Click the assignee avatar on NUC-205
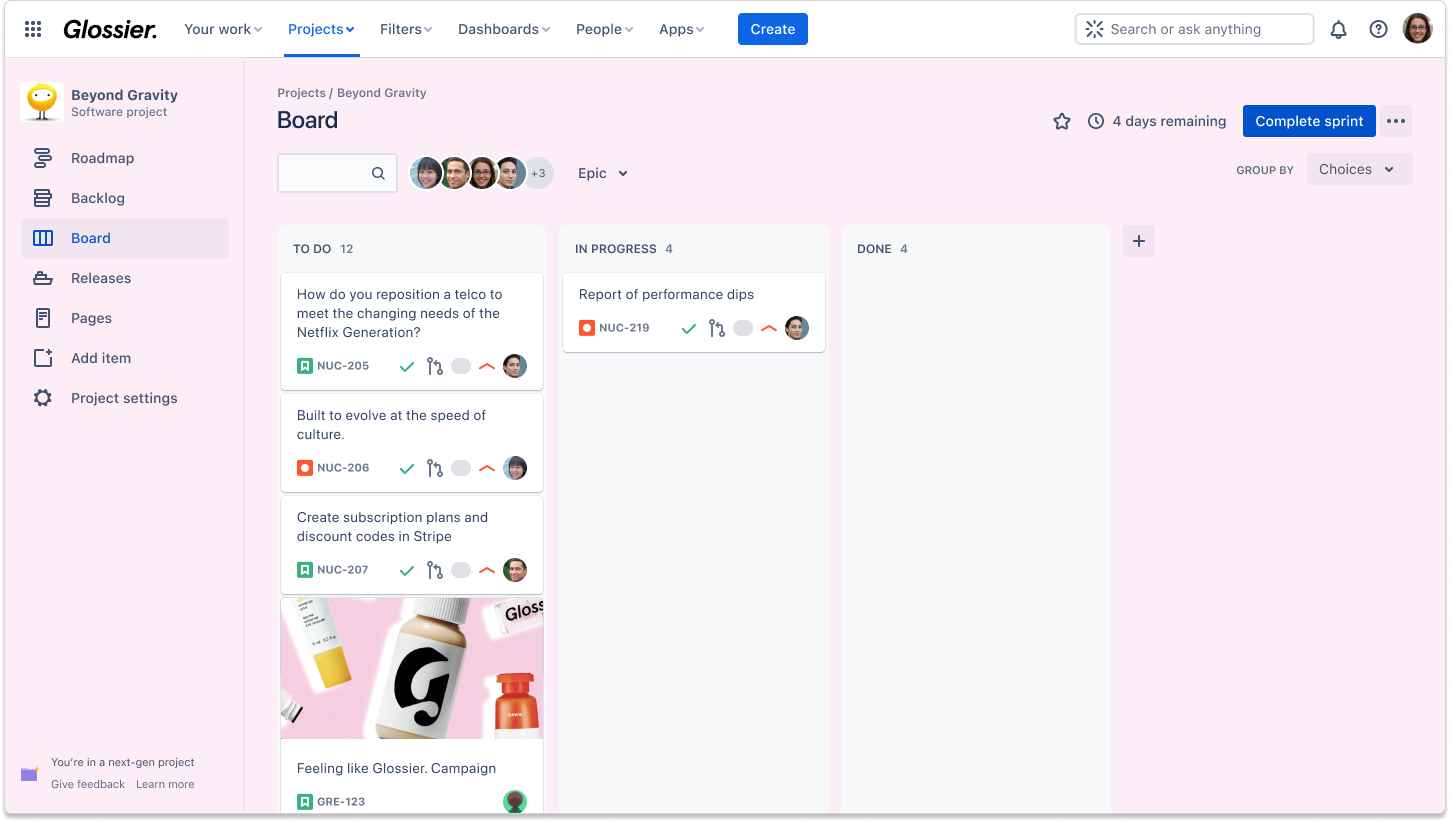This screenshot has height=822, width=1450. click(515, 366)
